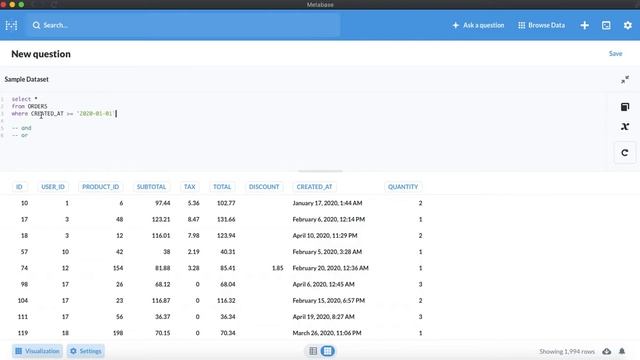Screen dimensions: 640x360
Task: Click the discount value 1.85
Action: (278, 268)
